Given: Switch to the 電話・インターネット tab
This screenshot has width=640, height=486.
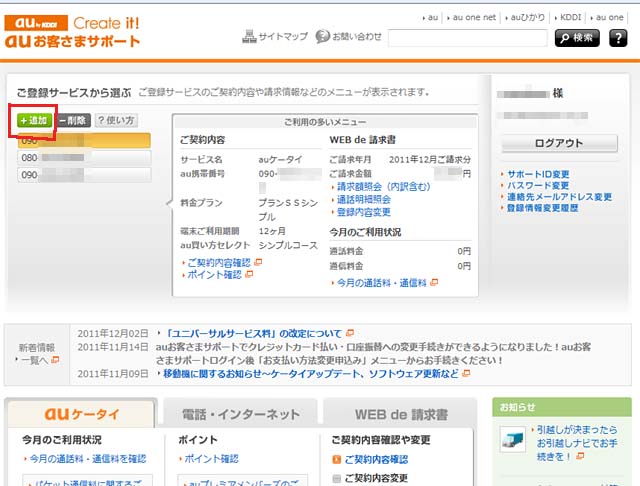Looking at the screenshot, I should coord(240,414).
